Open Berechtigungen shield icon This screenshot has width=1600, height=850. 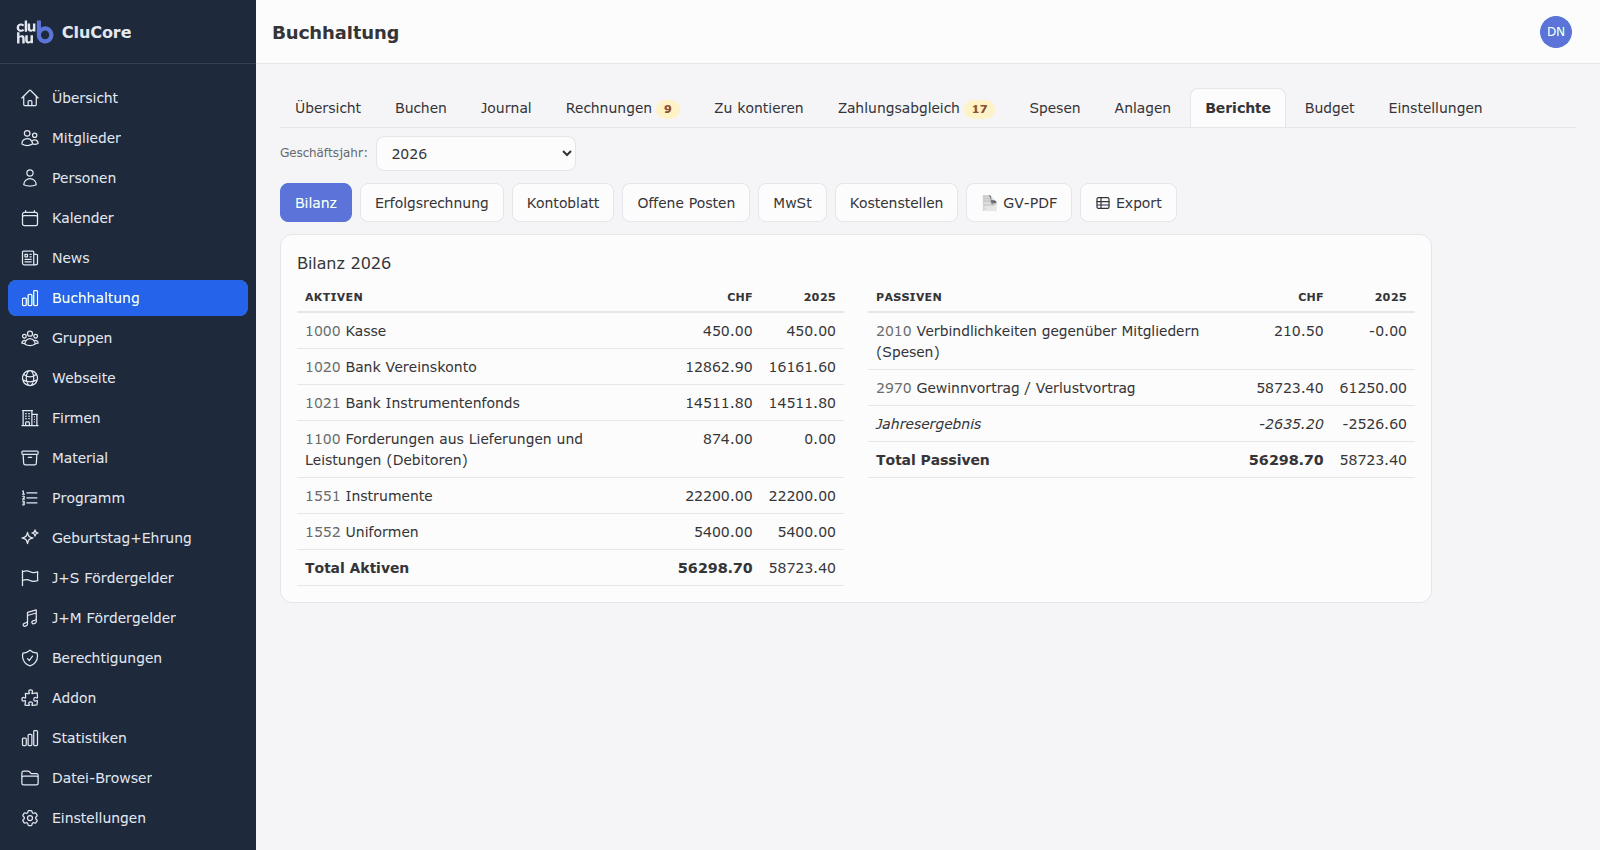click(30, 658)
